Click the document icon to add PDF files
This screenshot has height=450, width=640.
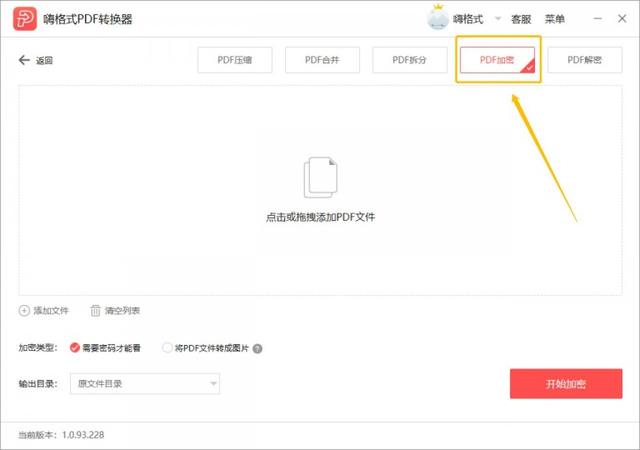(321, 177)
